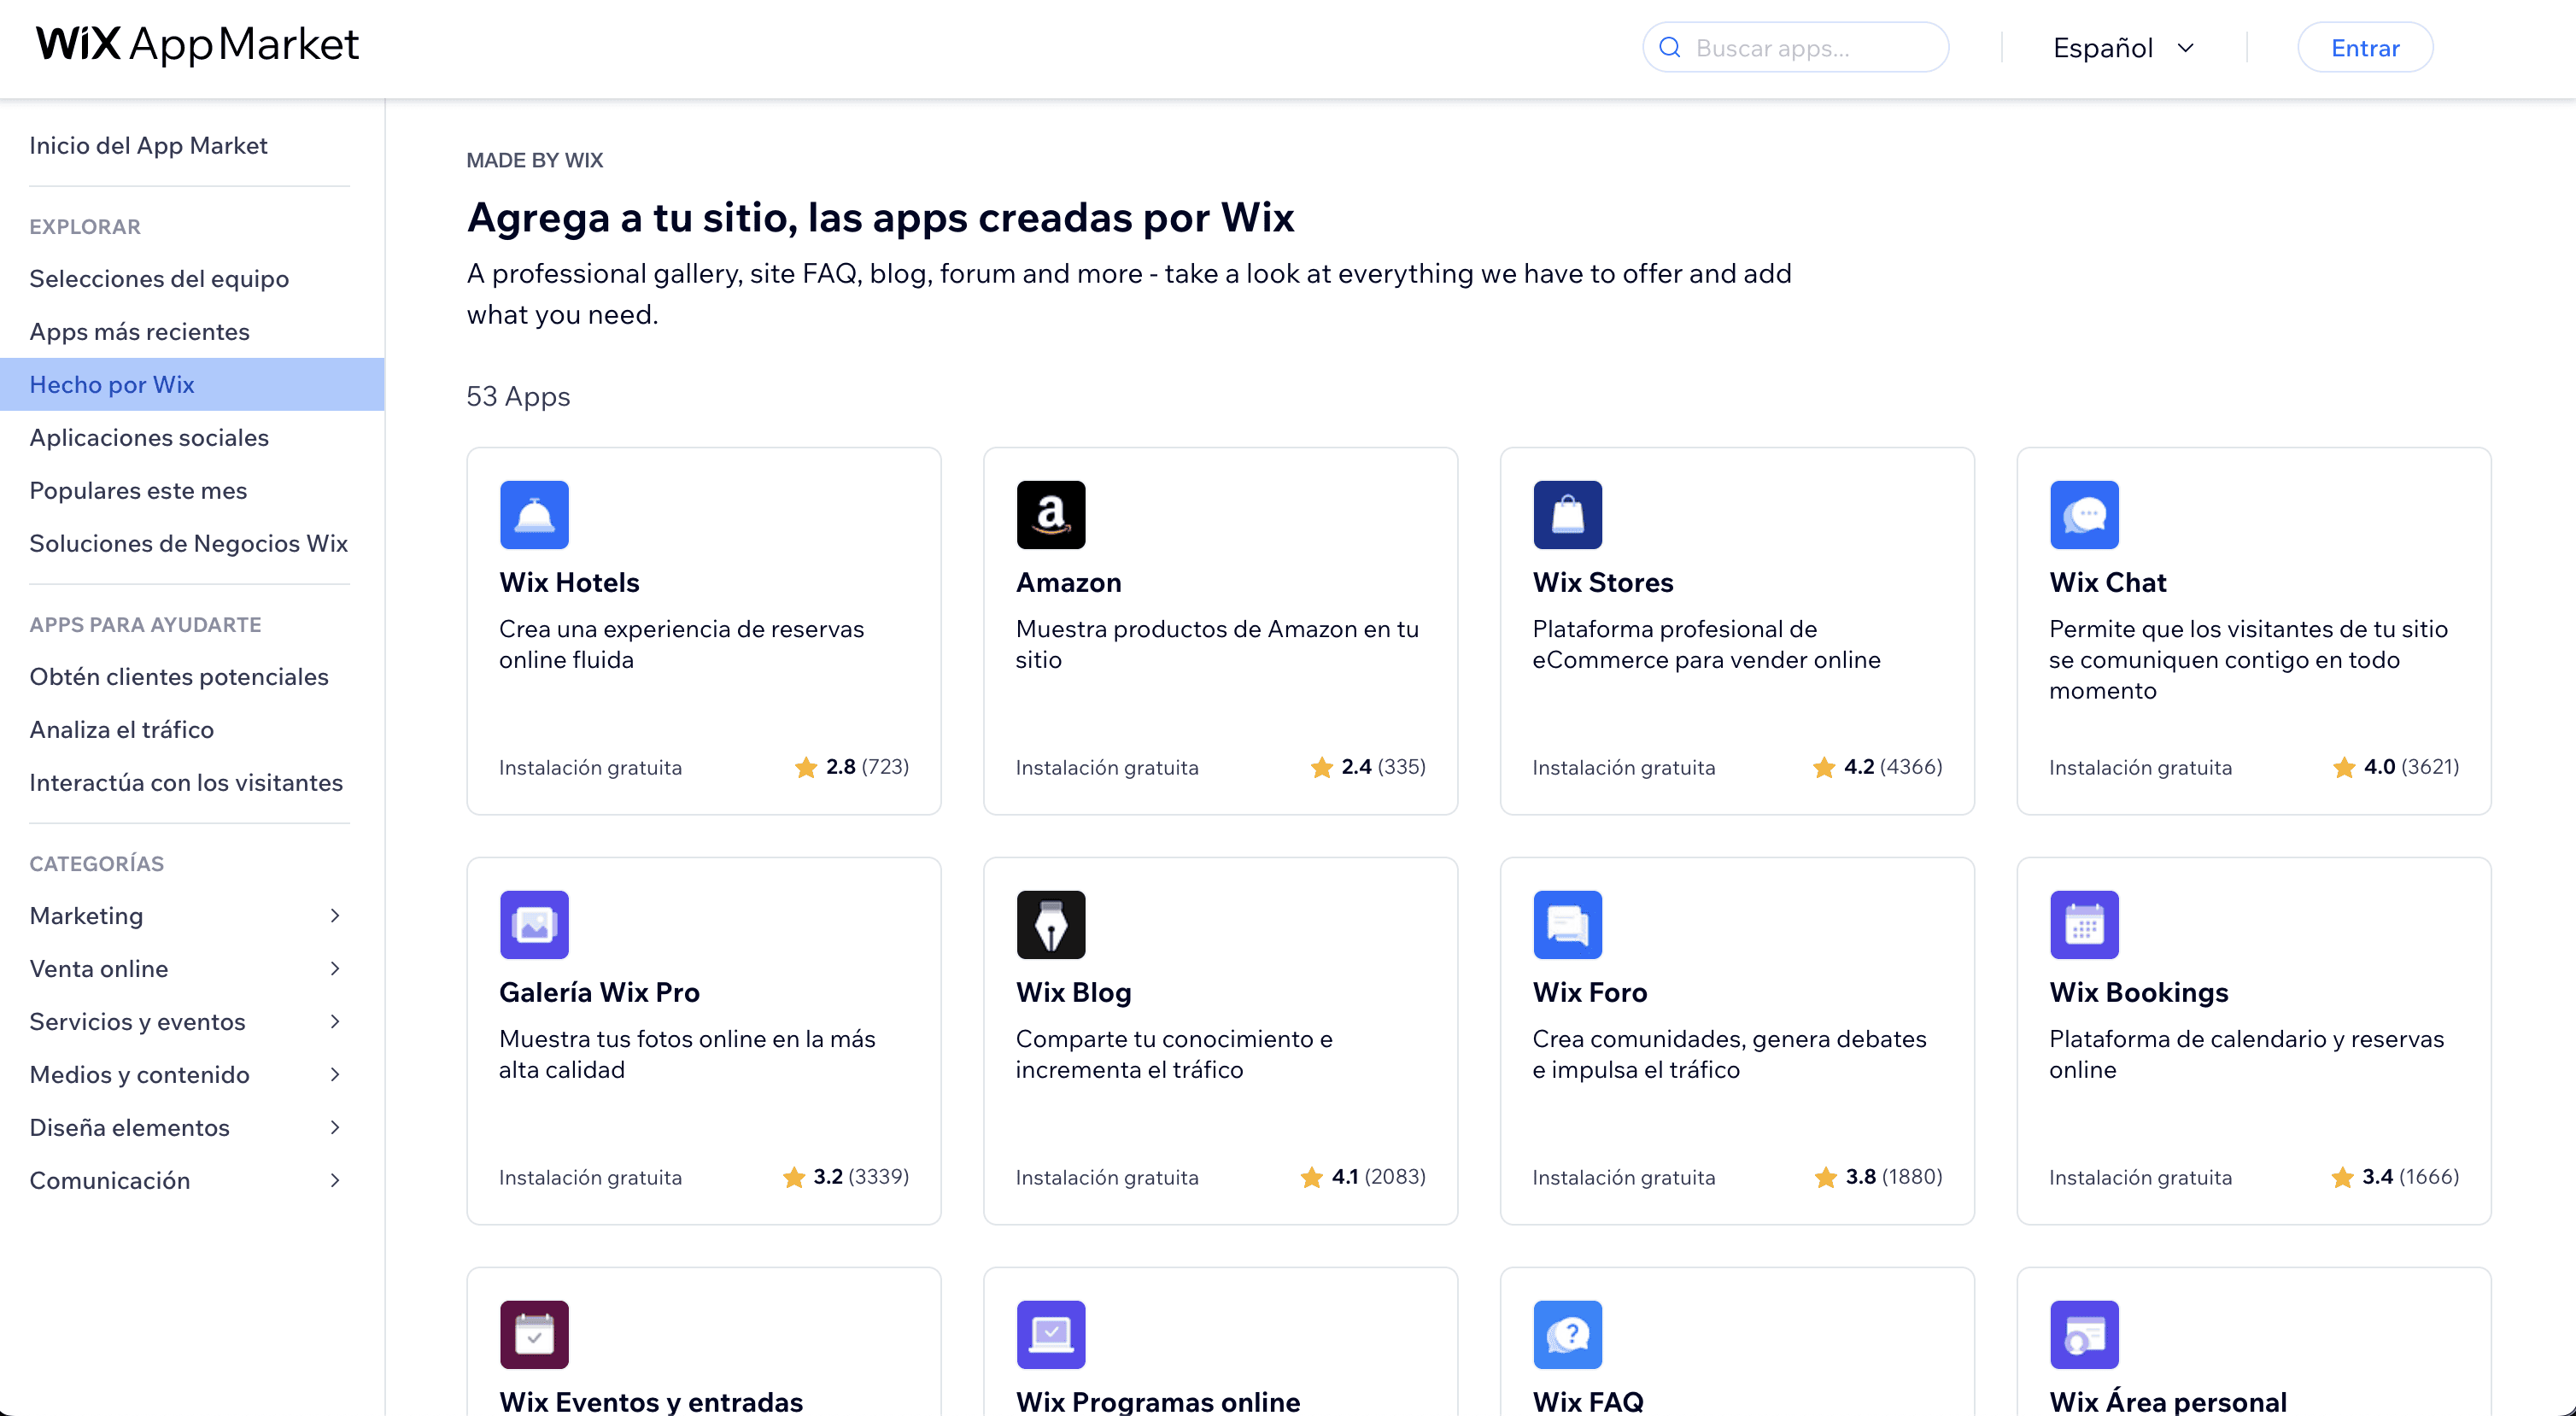Click the Galería Wix Pro image icon
This screenshot has width=2576, height=1416.
point(534,925)
